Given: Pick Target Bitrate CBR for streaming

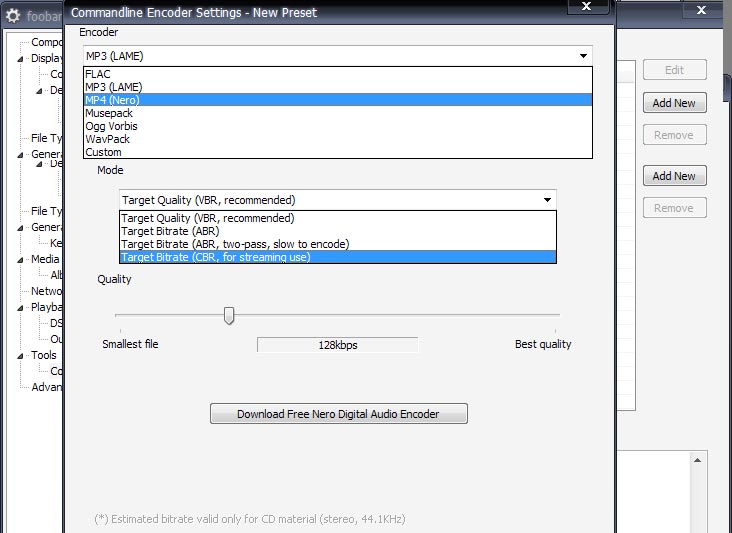Looking at the screenshot, I should tap(338, 257).
